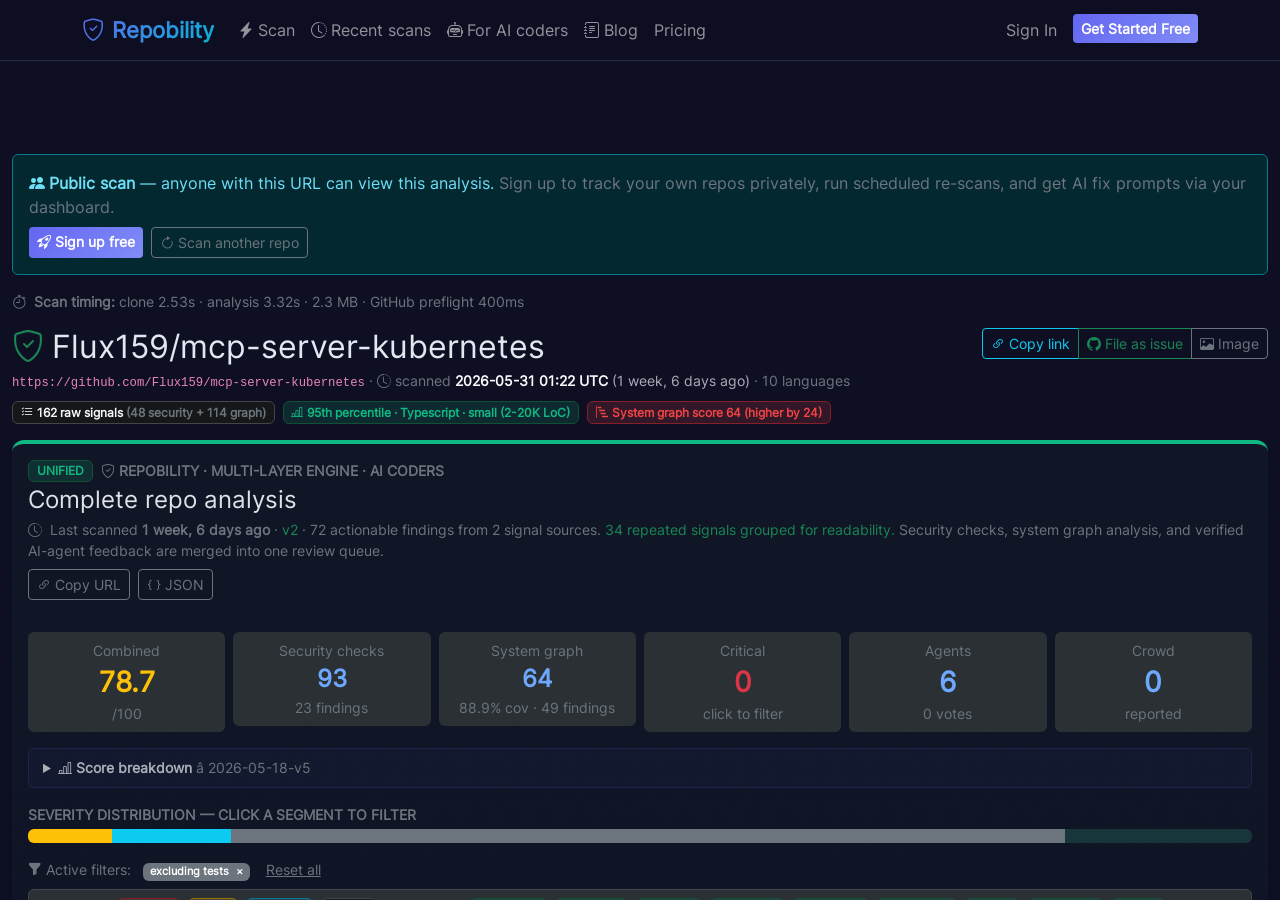Go to Recent scans

pyautogui.click(x=371, y=30)
